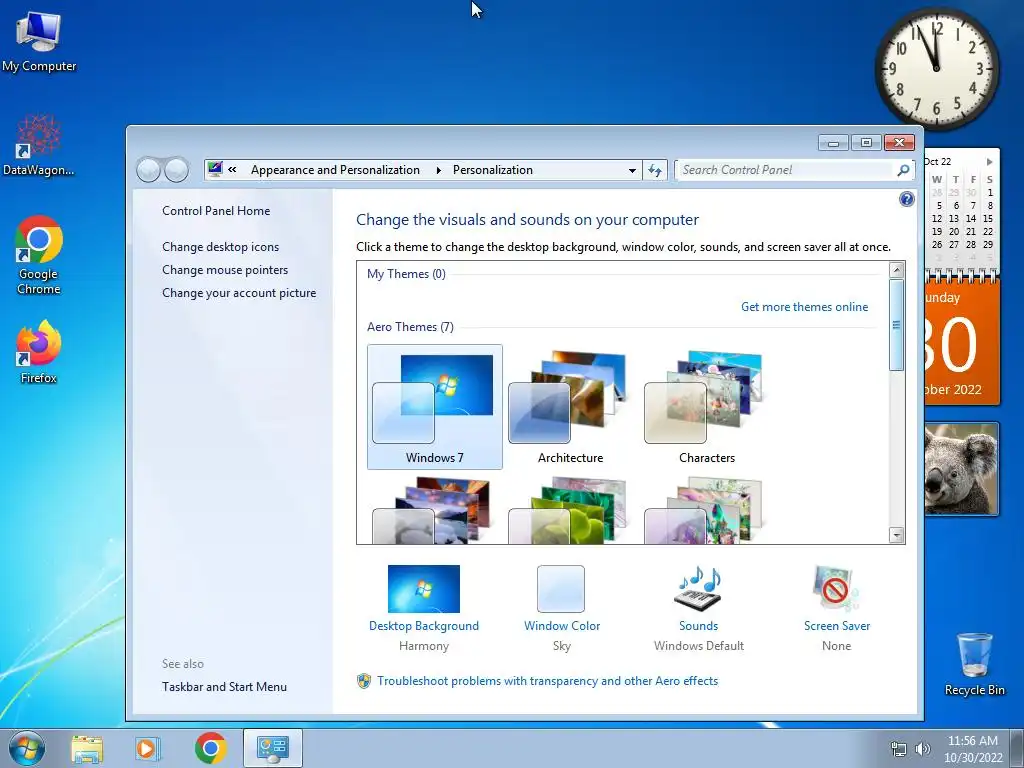Expand the breadcrumb chevron before Appearance

[x=232, y=170]
